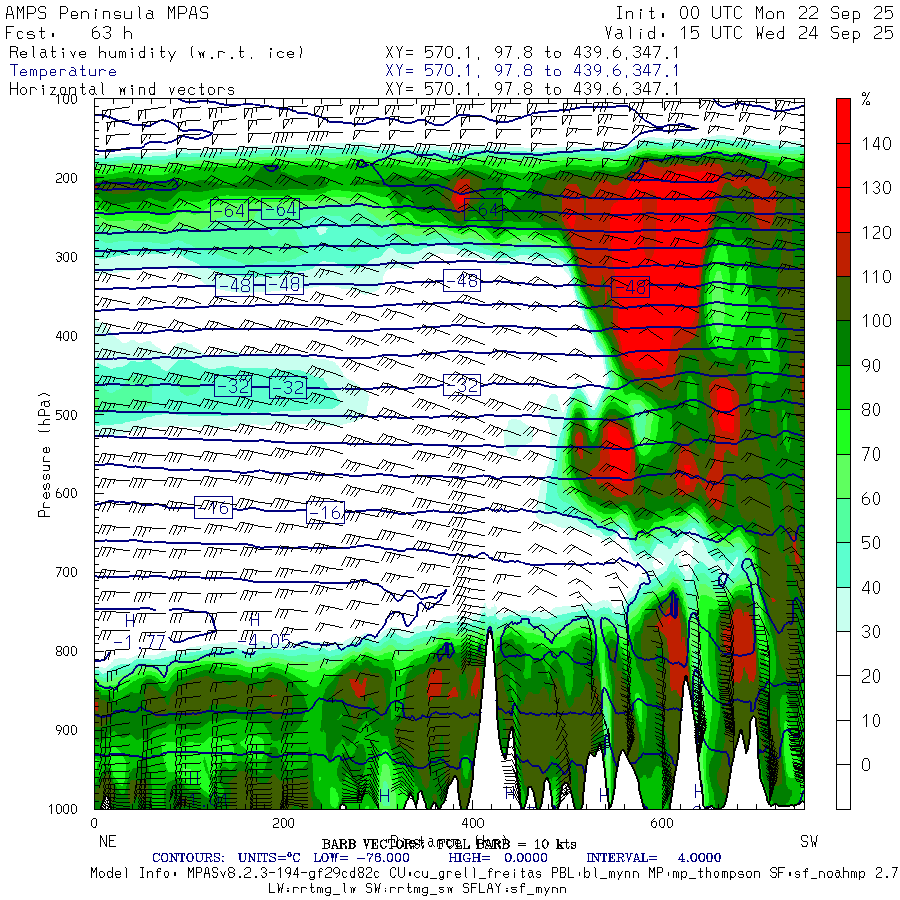Click the 400 tick on the distance axis
The height and width of the screenshot is (900, 900).
click(x=472, y=823)
